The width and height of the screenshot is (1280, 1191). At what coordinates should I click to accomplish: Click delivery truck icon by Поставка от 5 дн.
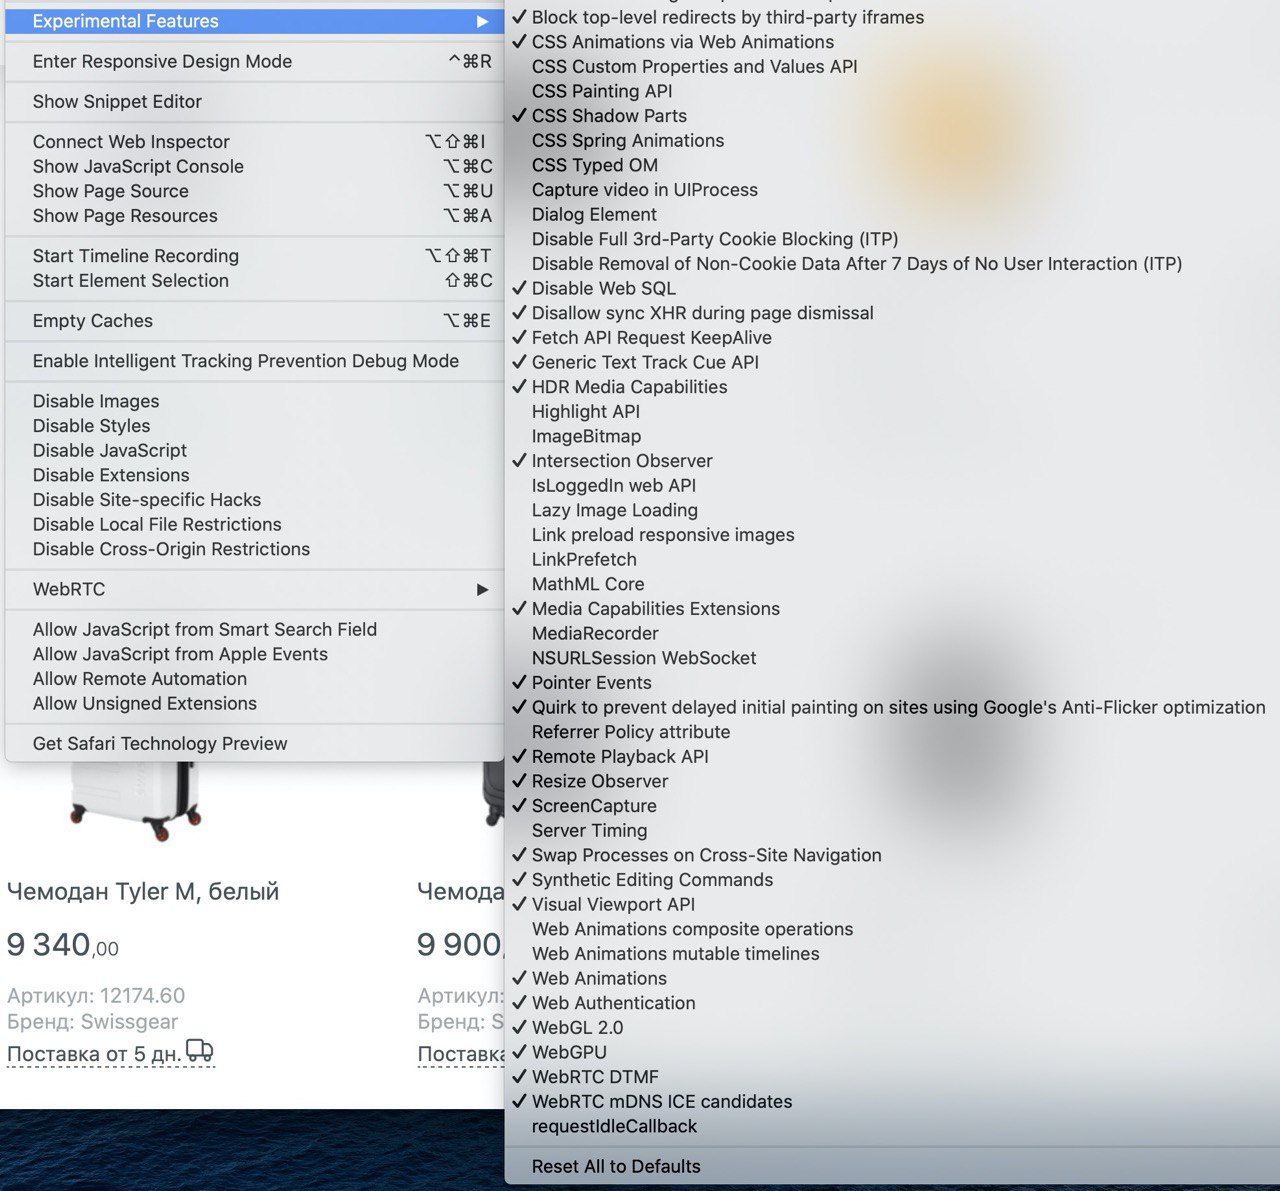click(200, 1051)
